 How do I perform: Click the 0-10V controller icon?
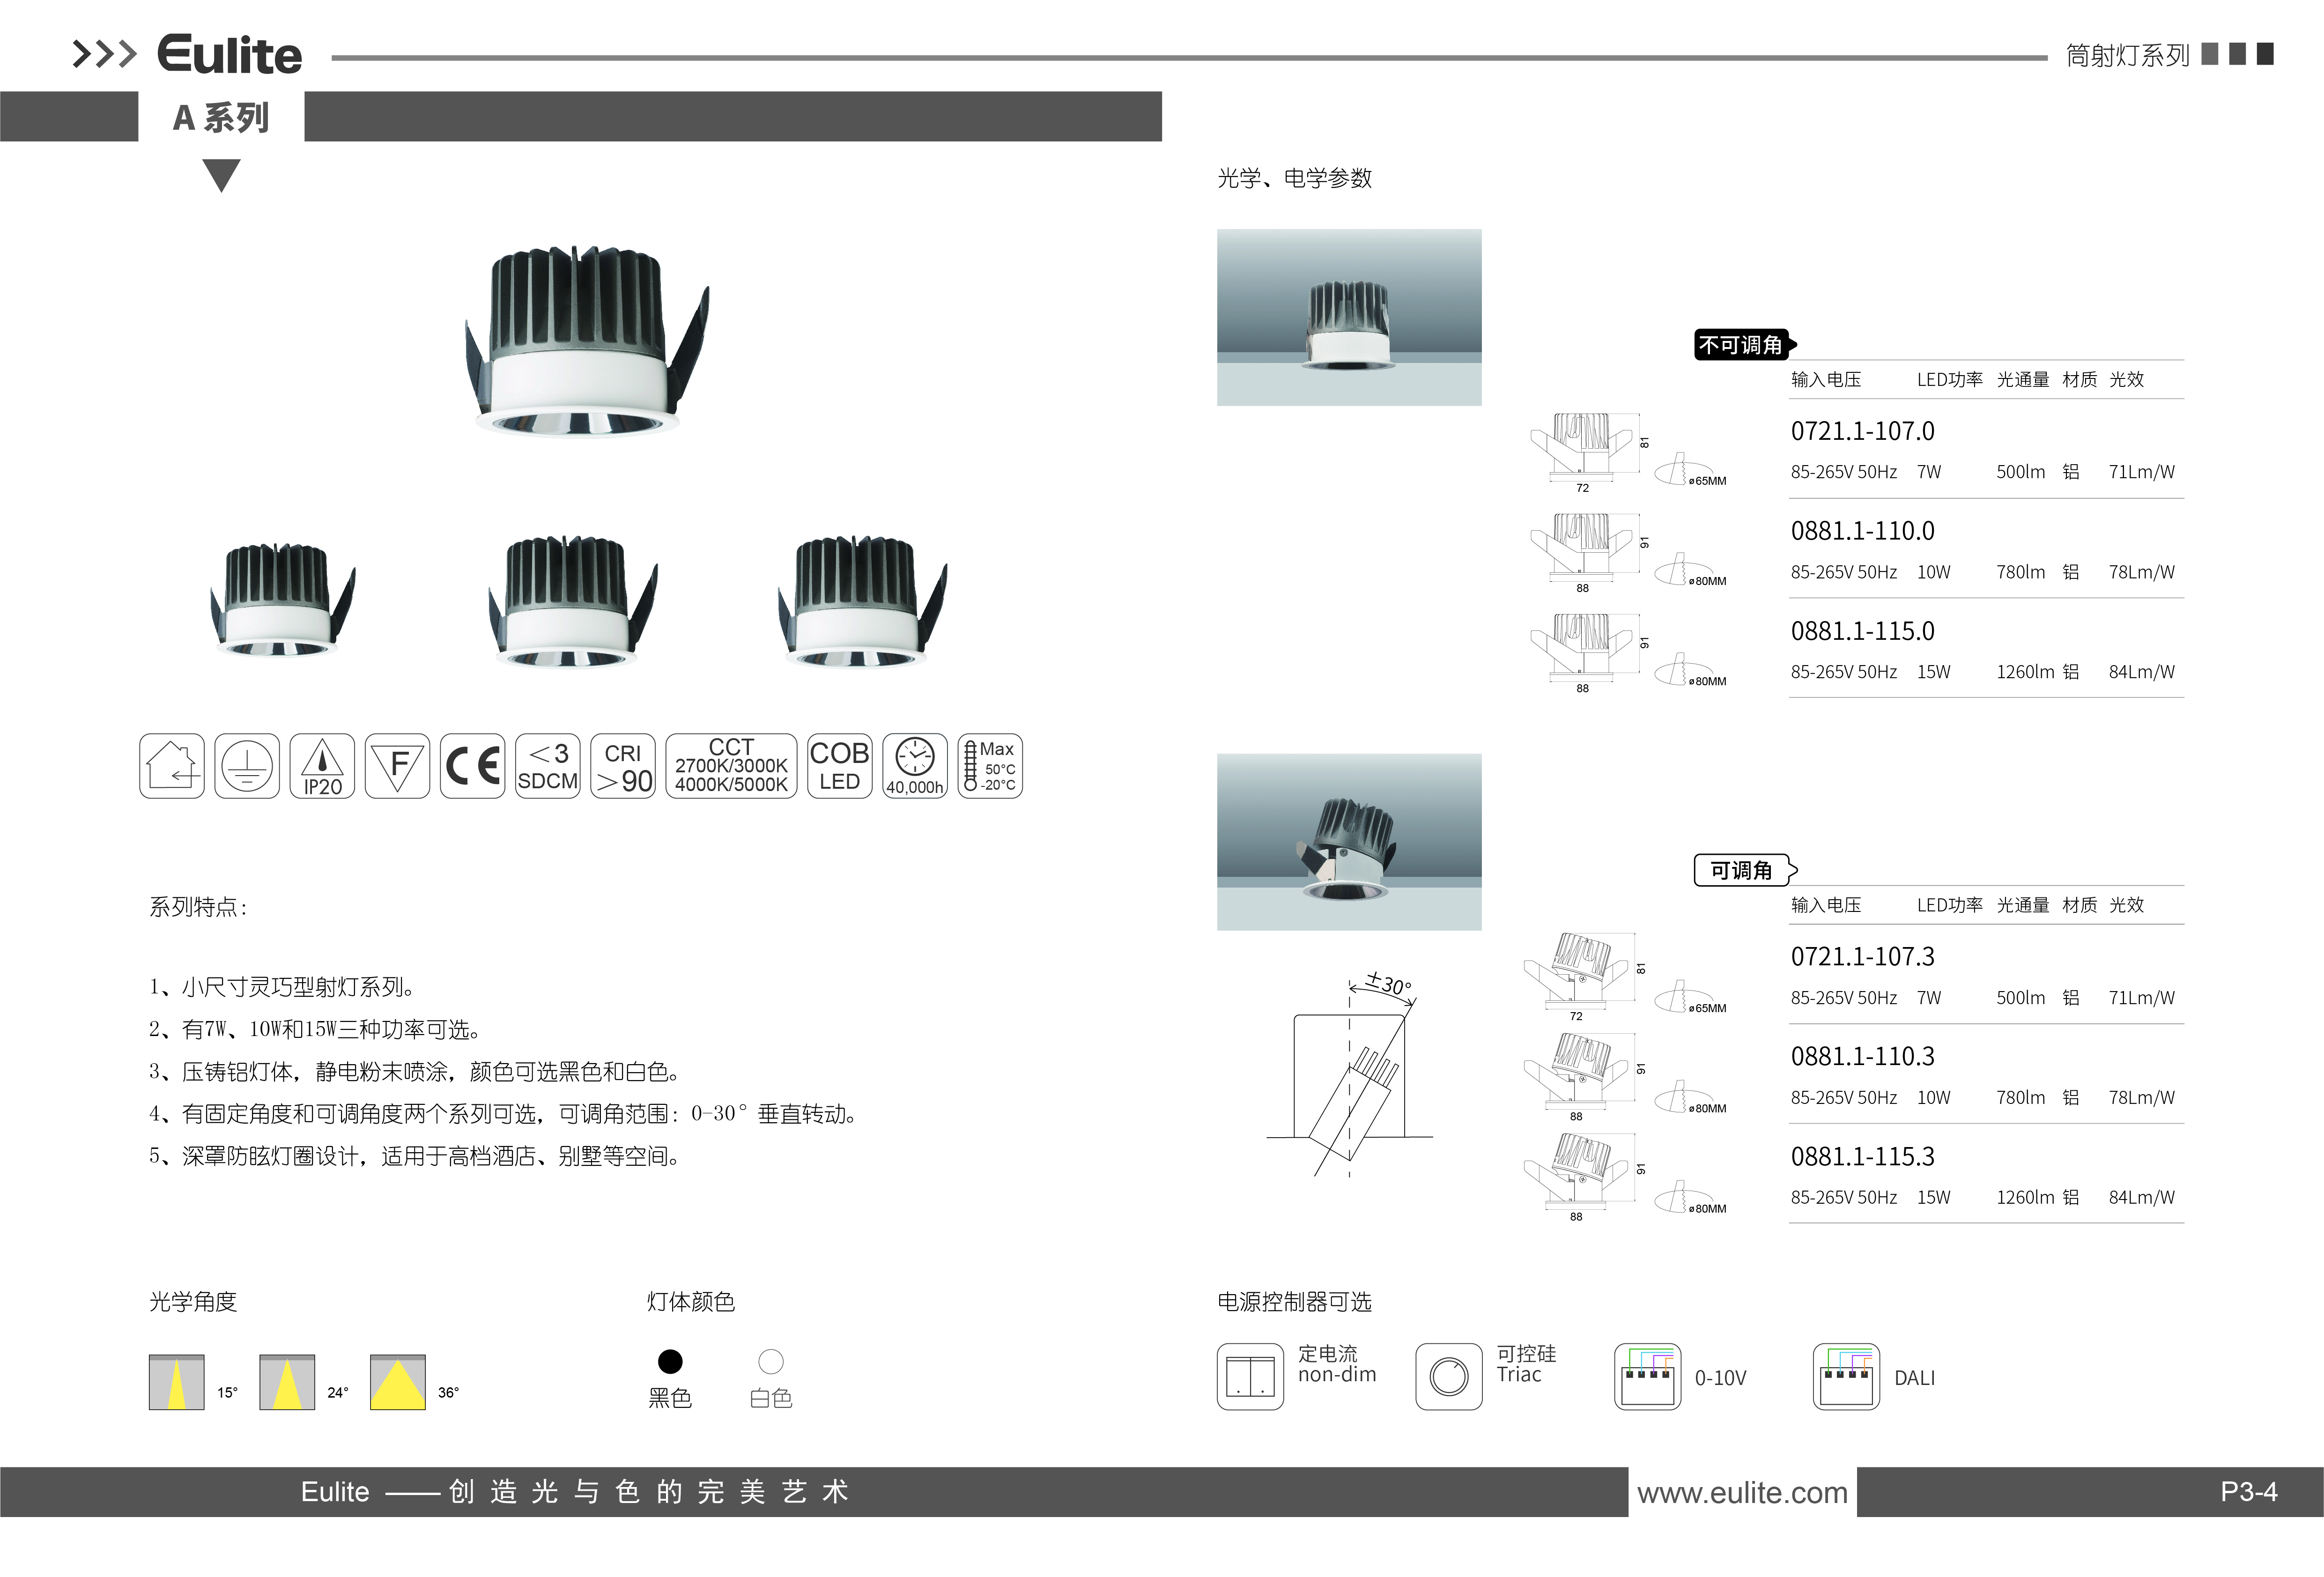click(1647, 1376)
